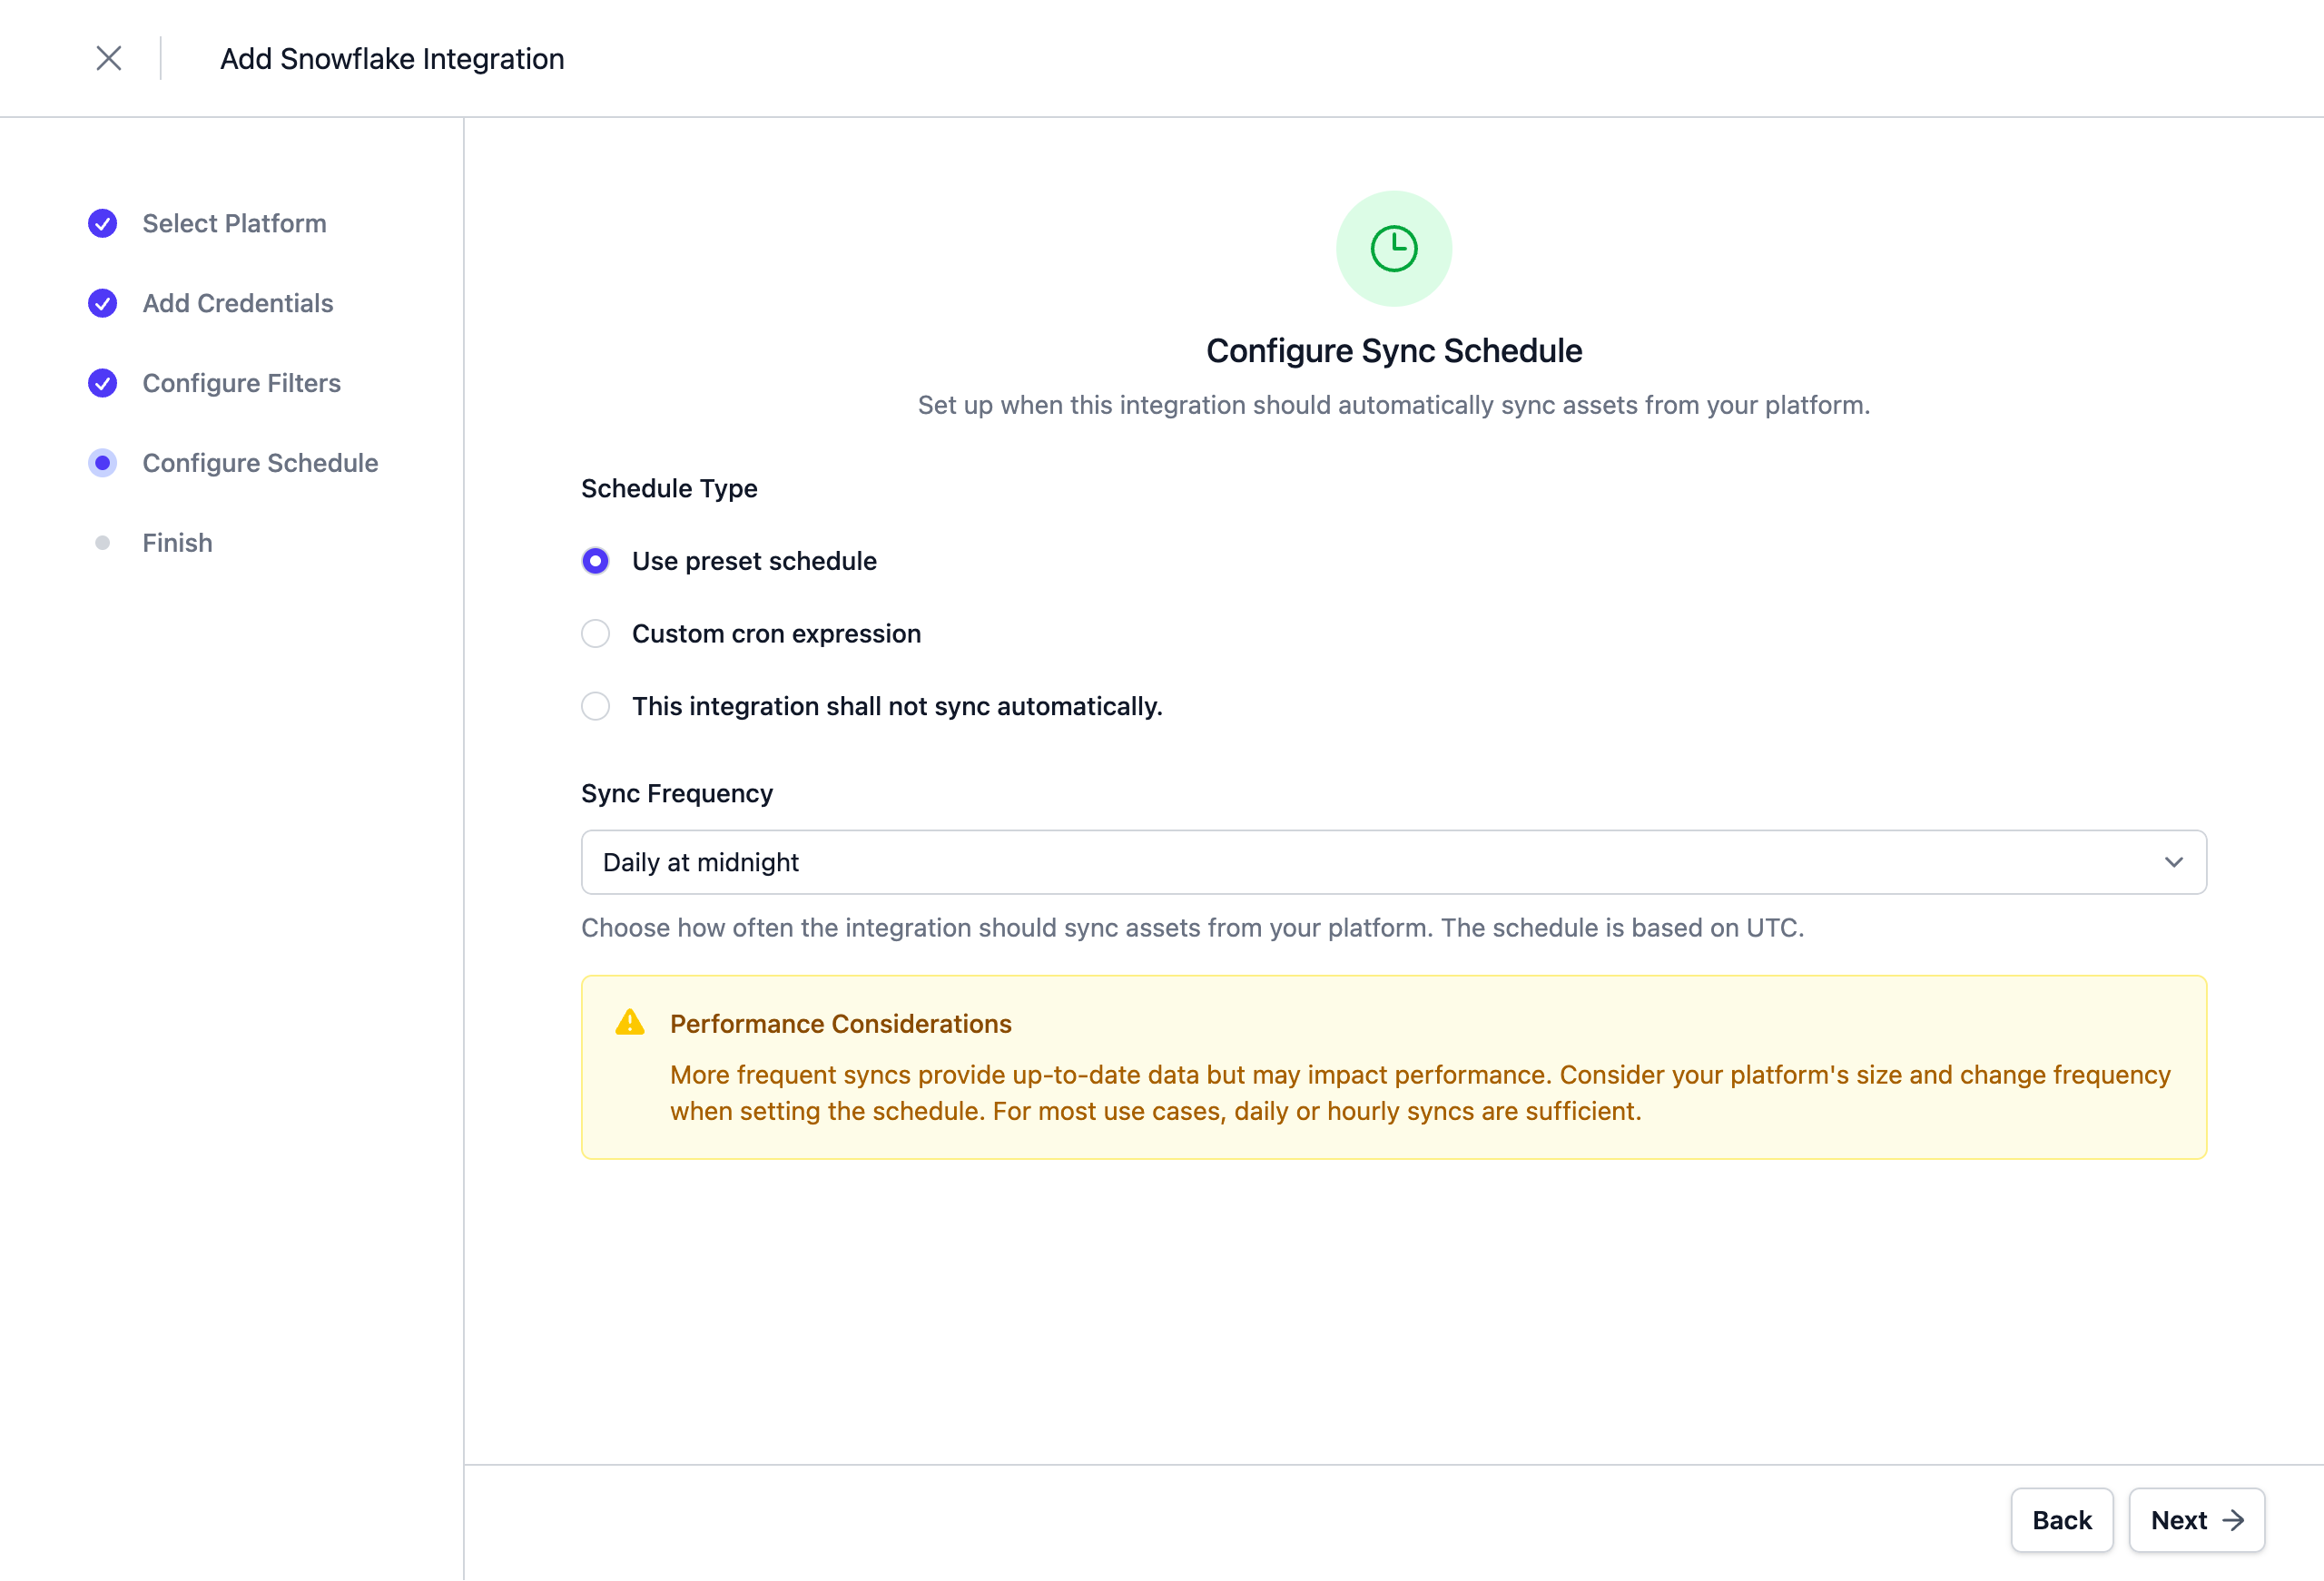Navigate to the Configure Filters step
2324x1581 pixels.
pos(241,383)
